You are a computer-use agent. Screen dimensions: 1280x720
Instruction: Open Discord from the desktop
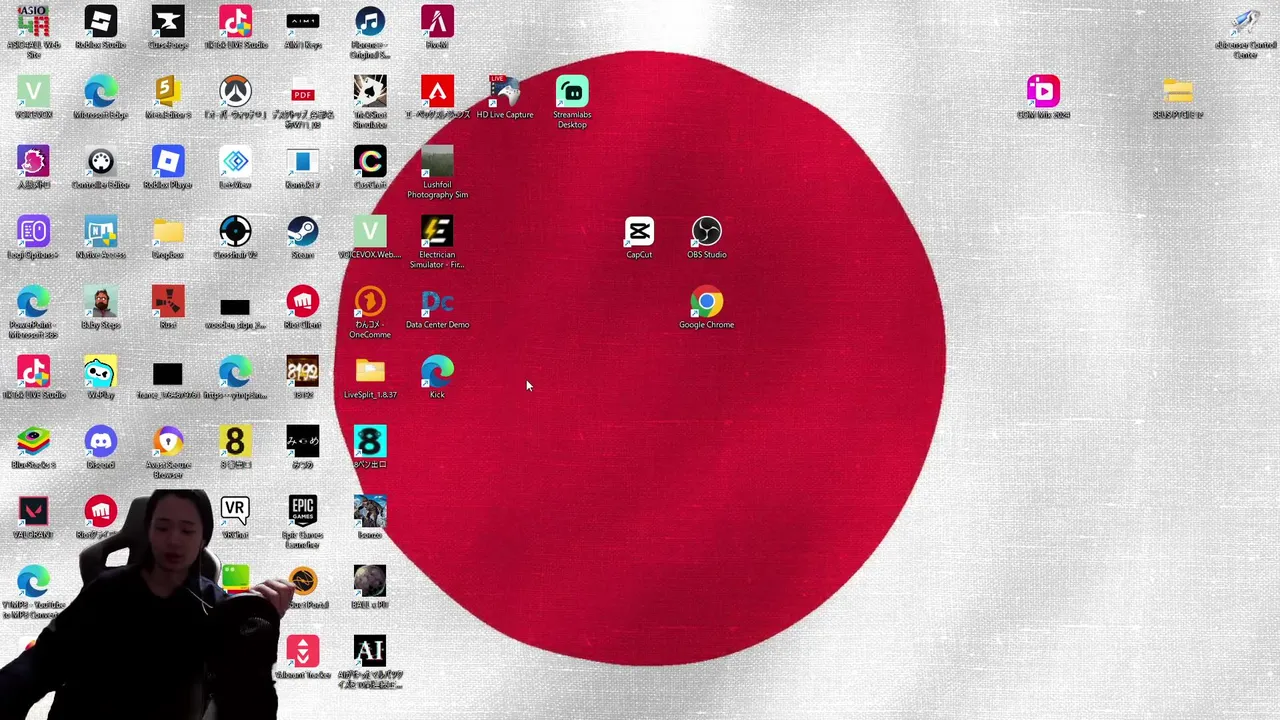100,442
